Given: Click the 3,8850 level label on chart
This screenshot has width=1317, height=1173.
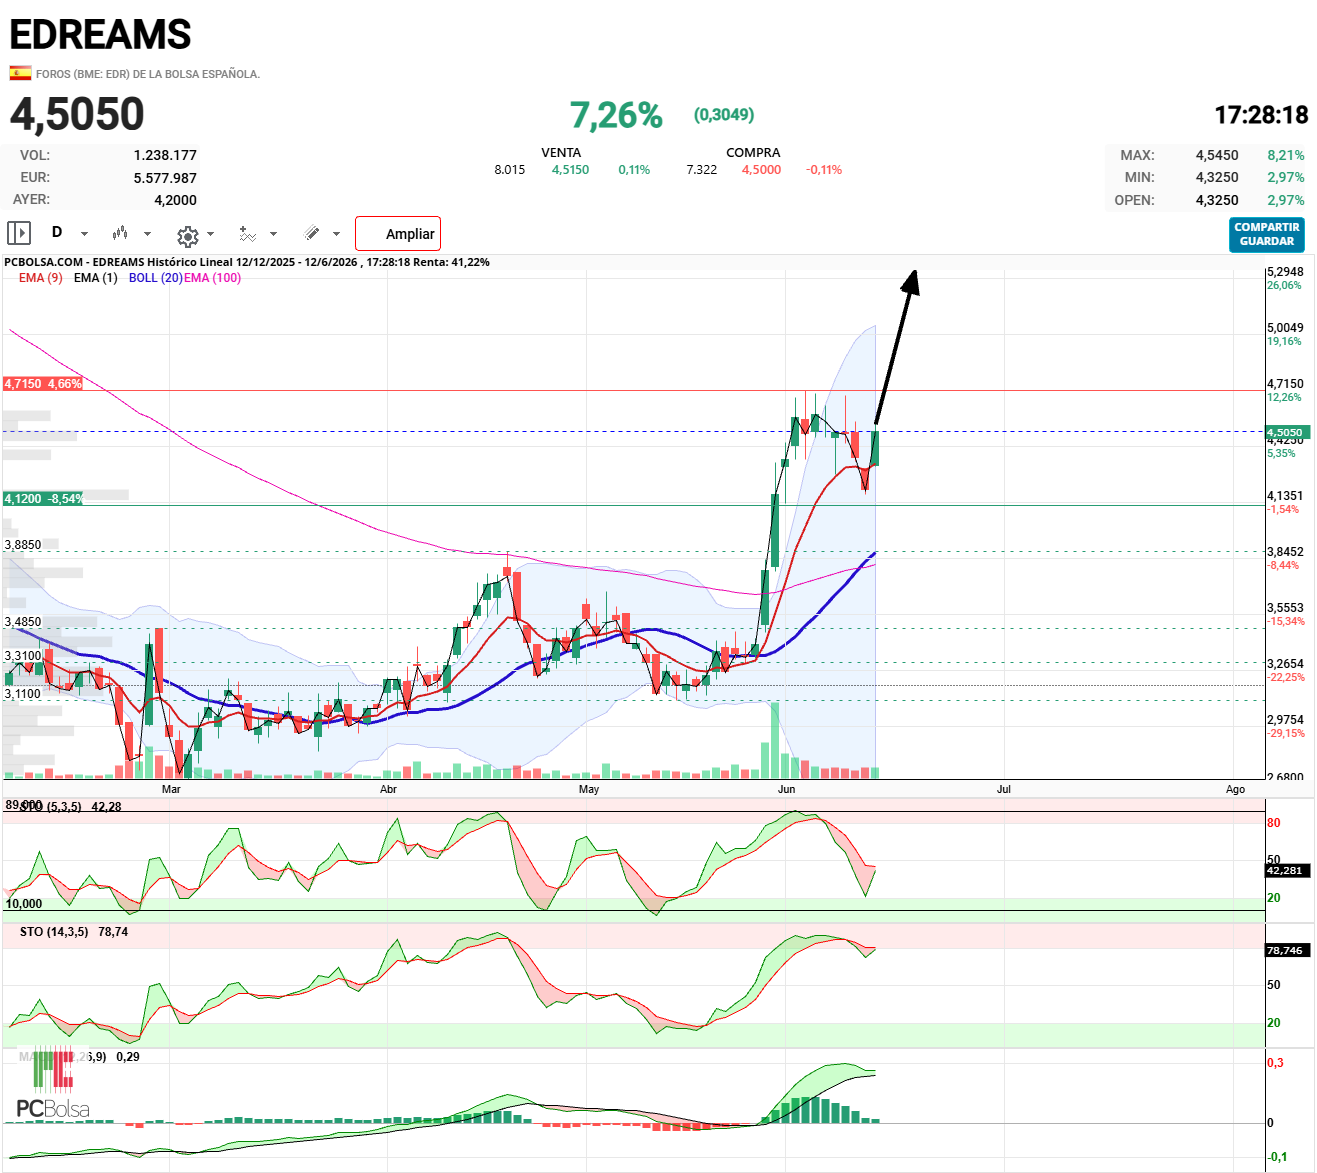Looking at the screenshot, I should click(23, 545).
